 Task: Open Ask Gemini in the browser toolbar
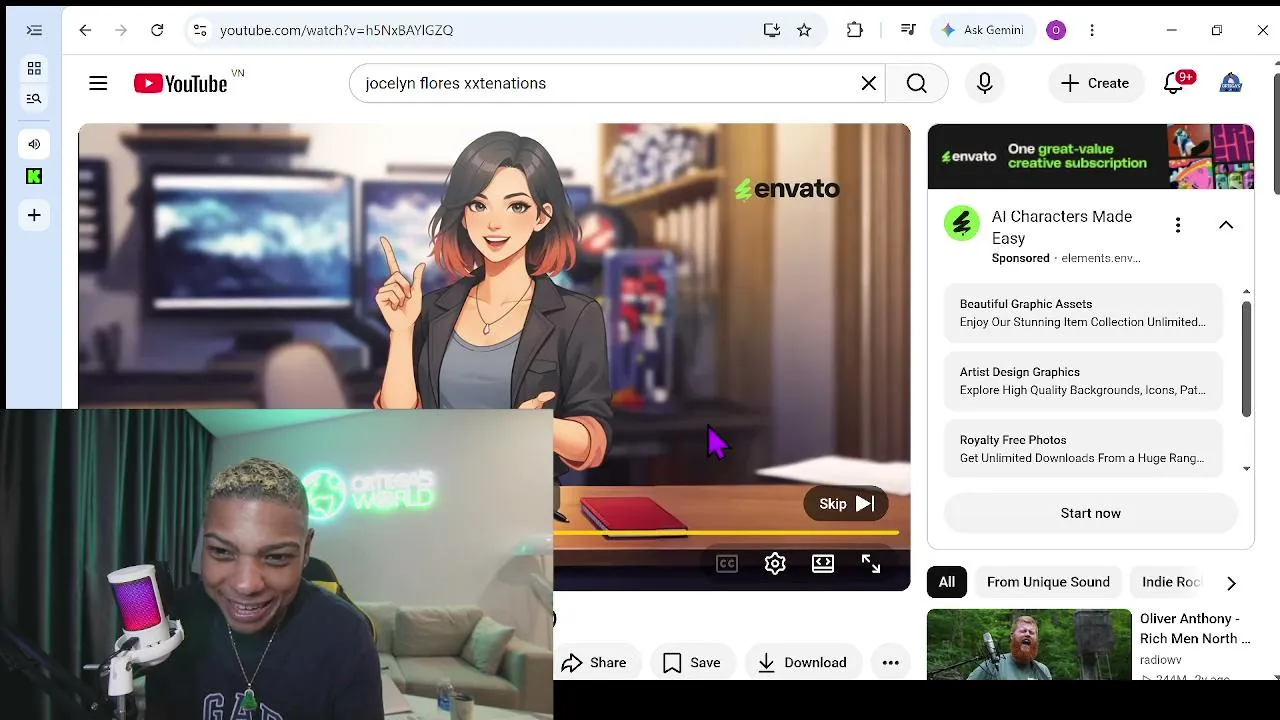click(x=982, y=30)
